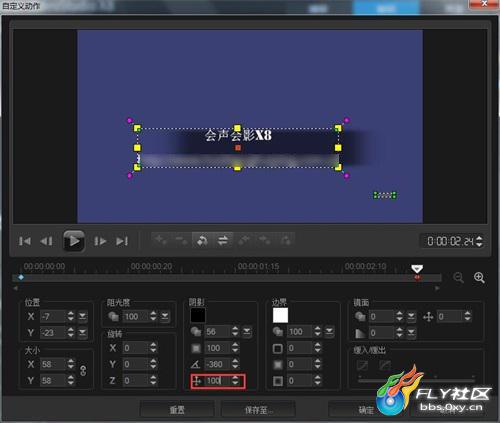Click the 重置 reset button

point(177,410)
